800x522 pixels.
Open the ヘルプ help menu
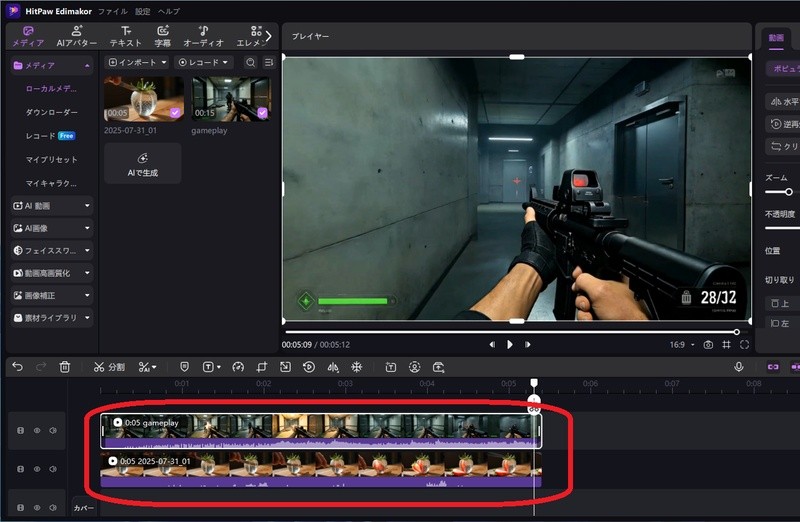(x=169, y=11)
